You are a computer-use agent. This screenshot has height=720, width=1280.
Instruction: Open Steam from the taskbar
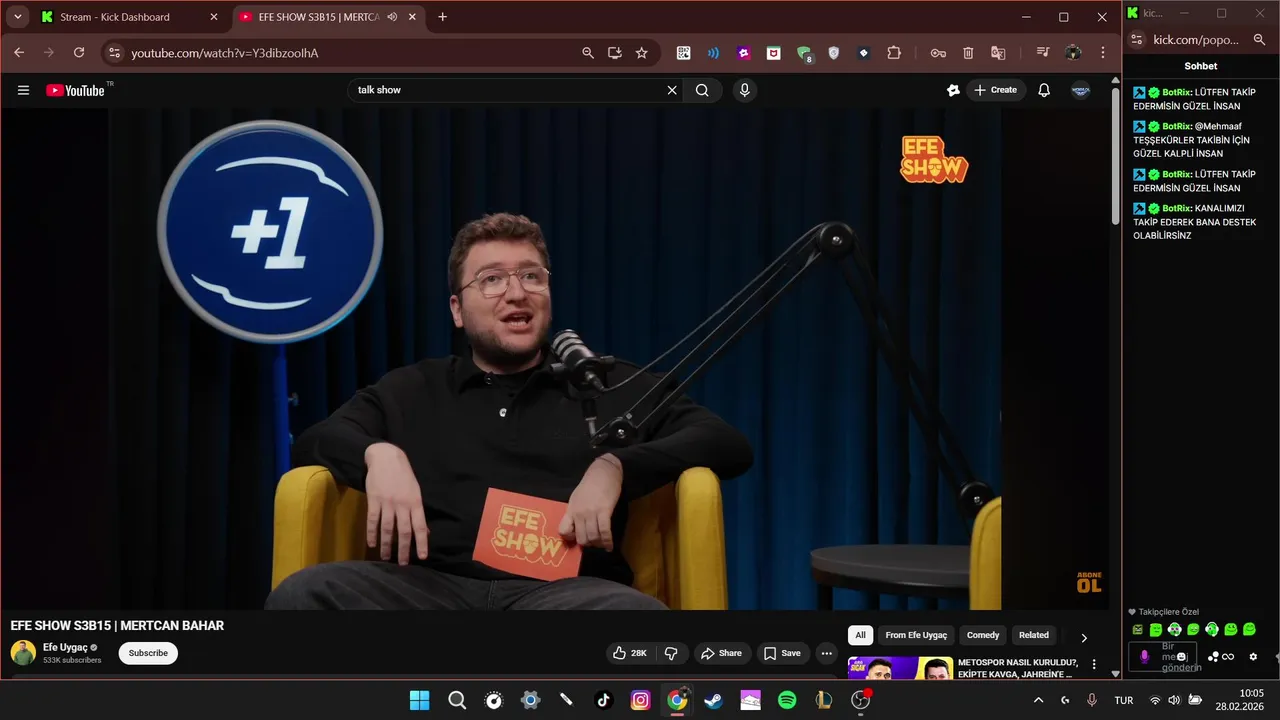(714, 700)
